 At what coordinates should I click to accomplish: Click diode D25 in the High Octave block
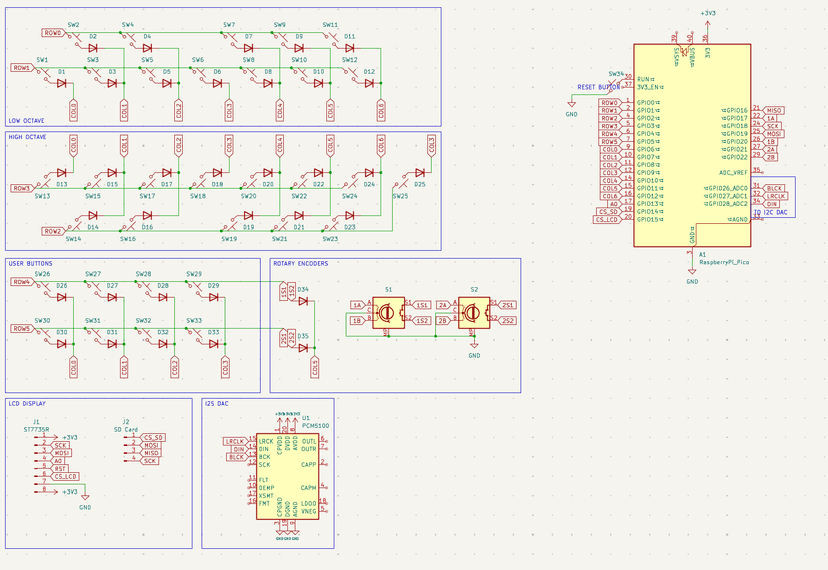419,173
